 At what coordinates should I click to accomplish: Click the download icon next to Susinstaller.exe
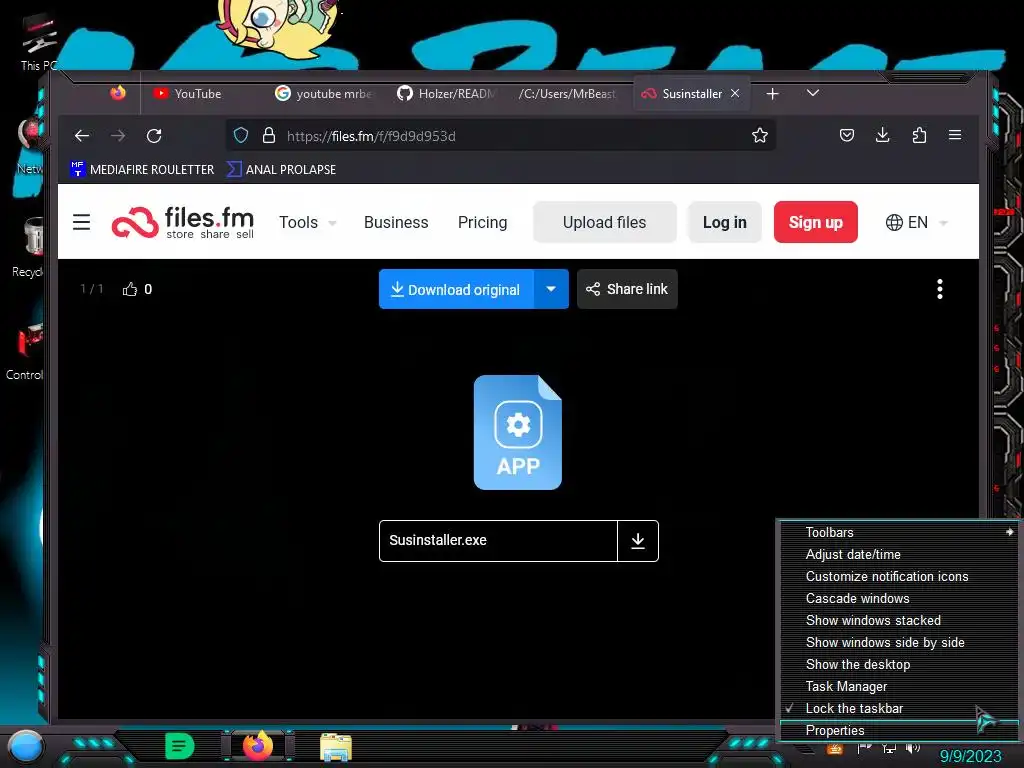point(637,541)
